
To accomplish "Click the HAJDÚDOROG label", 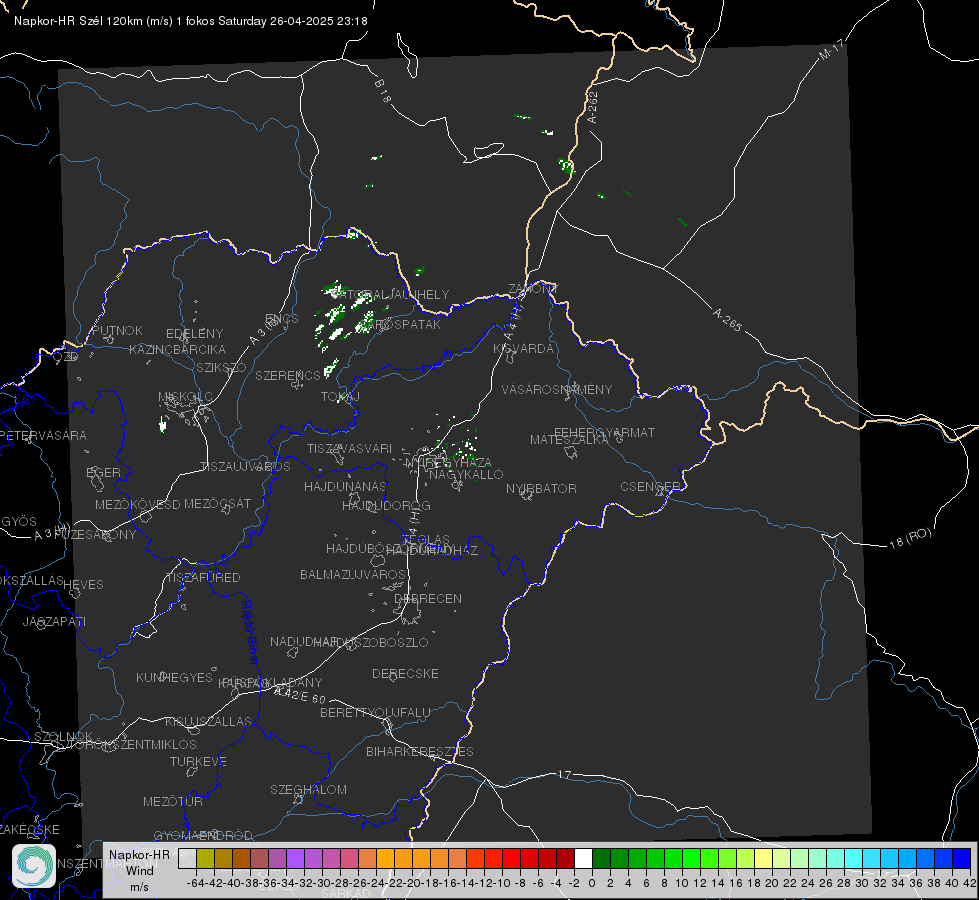I will coord(386,505).
